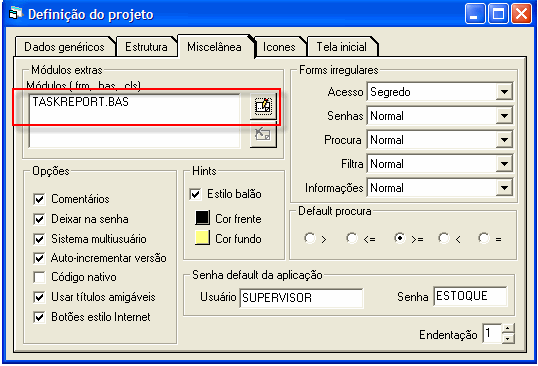Click the Endentação value field
538x366 pixels.
pyautogui.click(x=492, y=333)
